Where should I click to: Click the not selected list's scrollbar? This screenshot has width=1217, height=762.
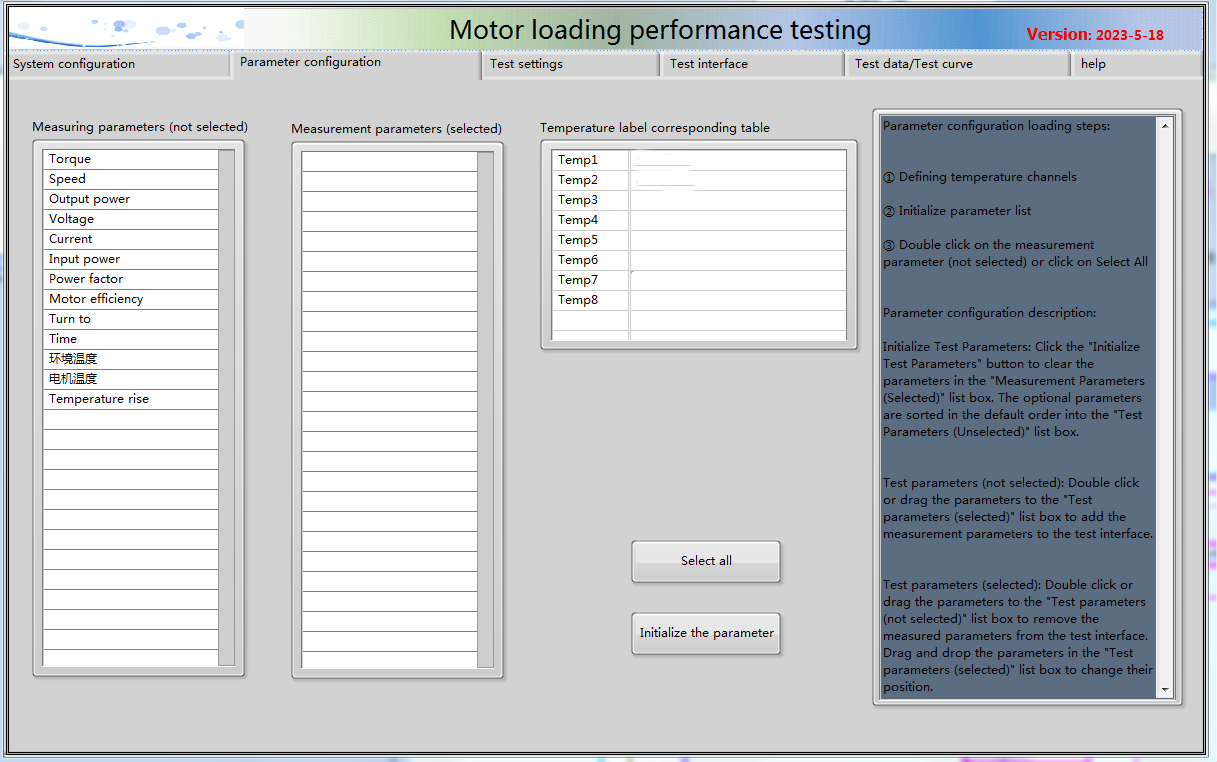point(226,400)
